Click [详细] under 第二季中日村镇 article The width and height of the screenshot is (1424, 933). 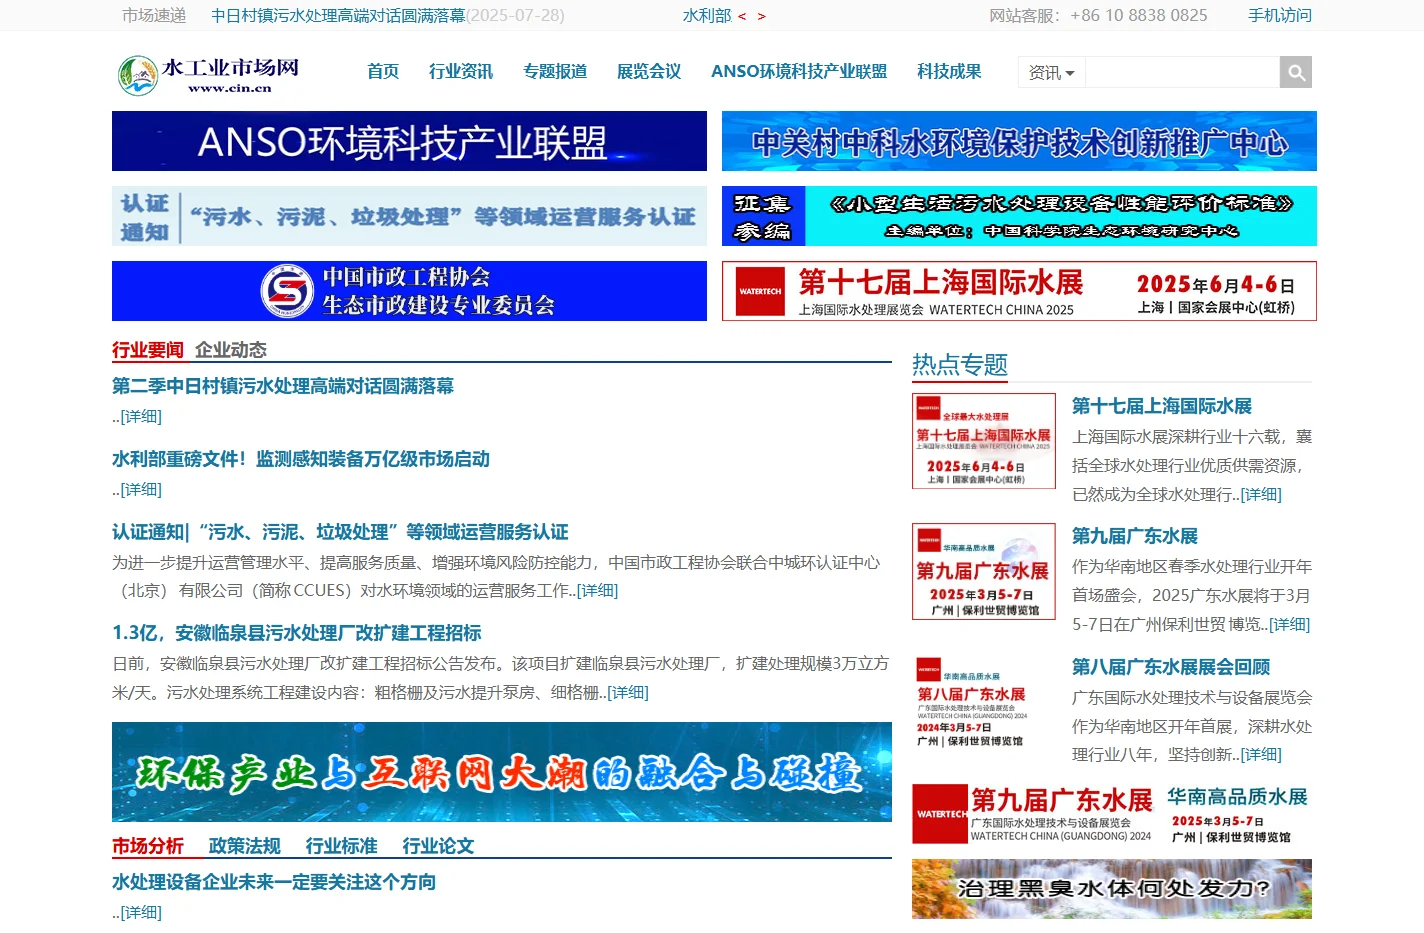click(141, 417)
